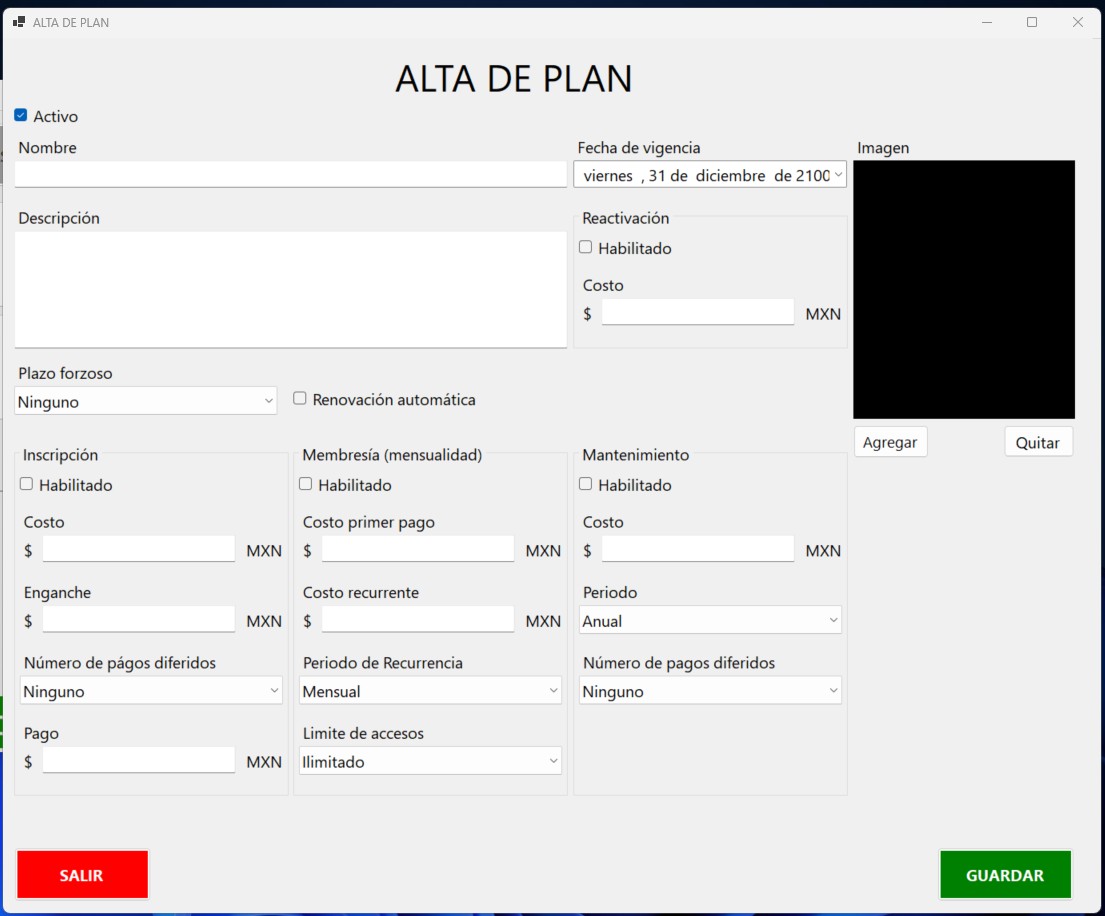The height and width of the screenshot is (916, 1105).
Task: Expand the Plazo forzoso dropdown
Action: point(146,401)
